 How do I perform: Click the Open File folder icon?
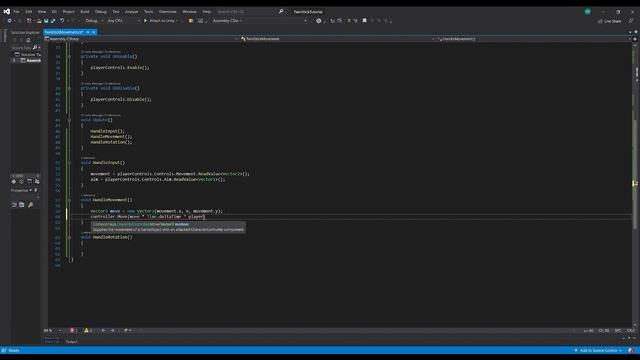[39, 20]
